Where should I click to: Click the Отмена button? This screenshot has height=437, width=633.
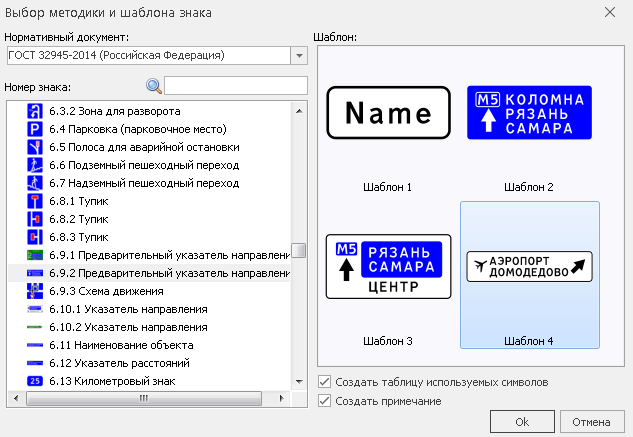click(x=592, y=421)
